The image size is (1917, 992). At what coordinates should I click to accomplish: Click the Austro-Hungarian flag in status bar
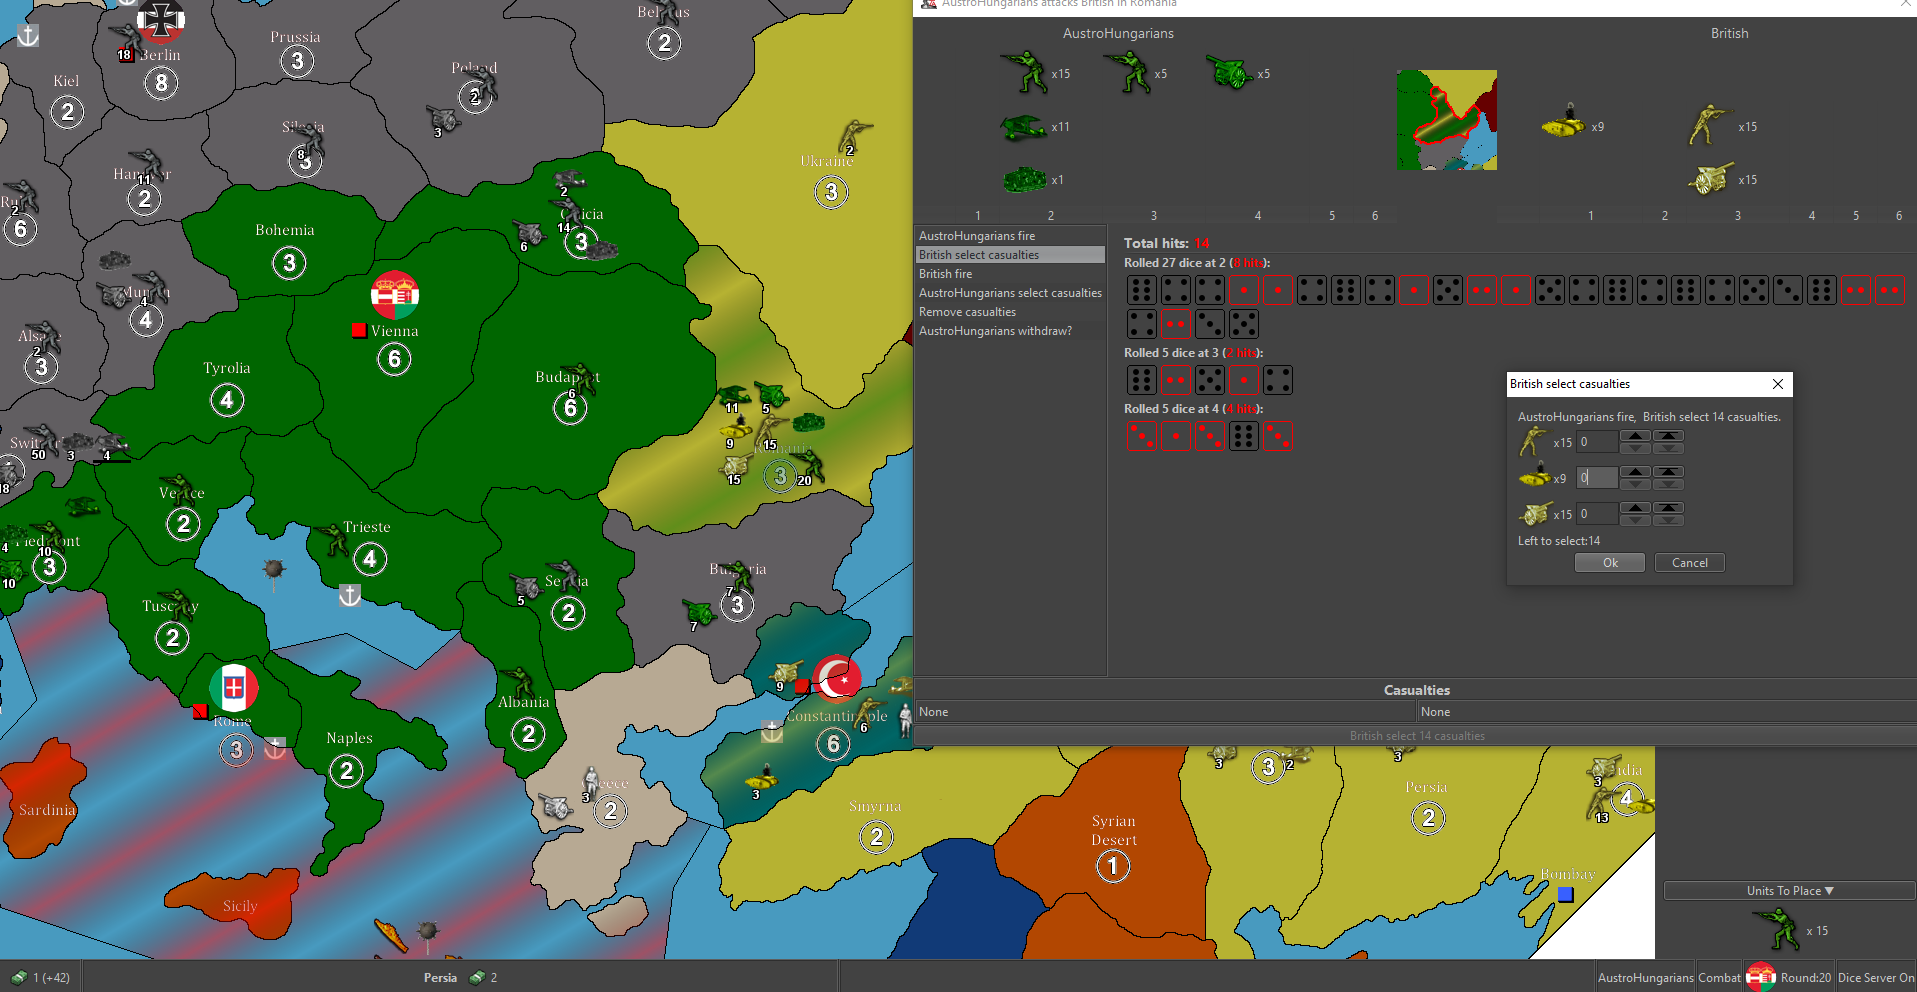pyautogui.click(x=1760, y=977)
